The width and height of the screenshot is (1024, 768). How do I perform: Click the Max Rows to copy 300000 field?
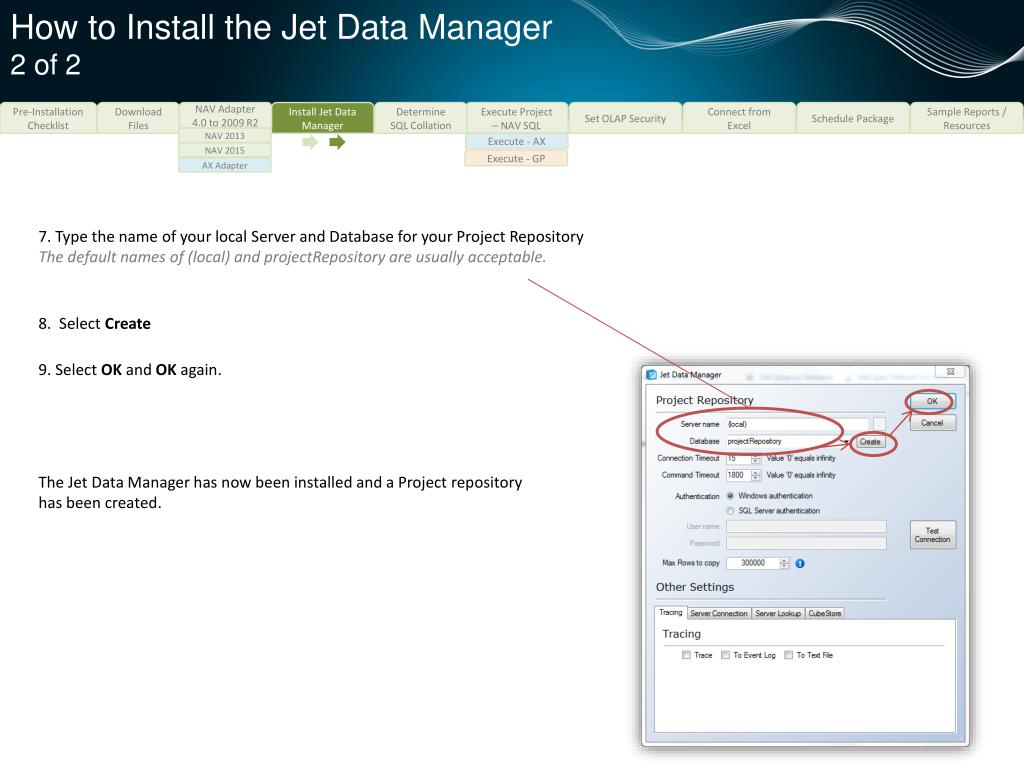click(753, 563)
